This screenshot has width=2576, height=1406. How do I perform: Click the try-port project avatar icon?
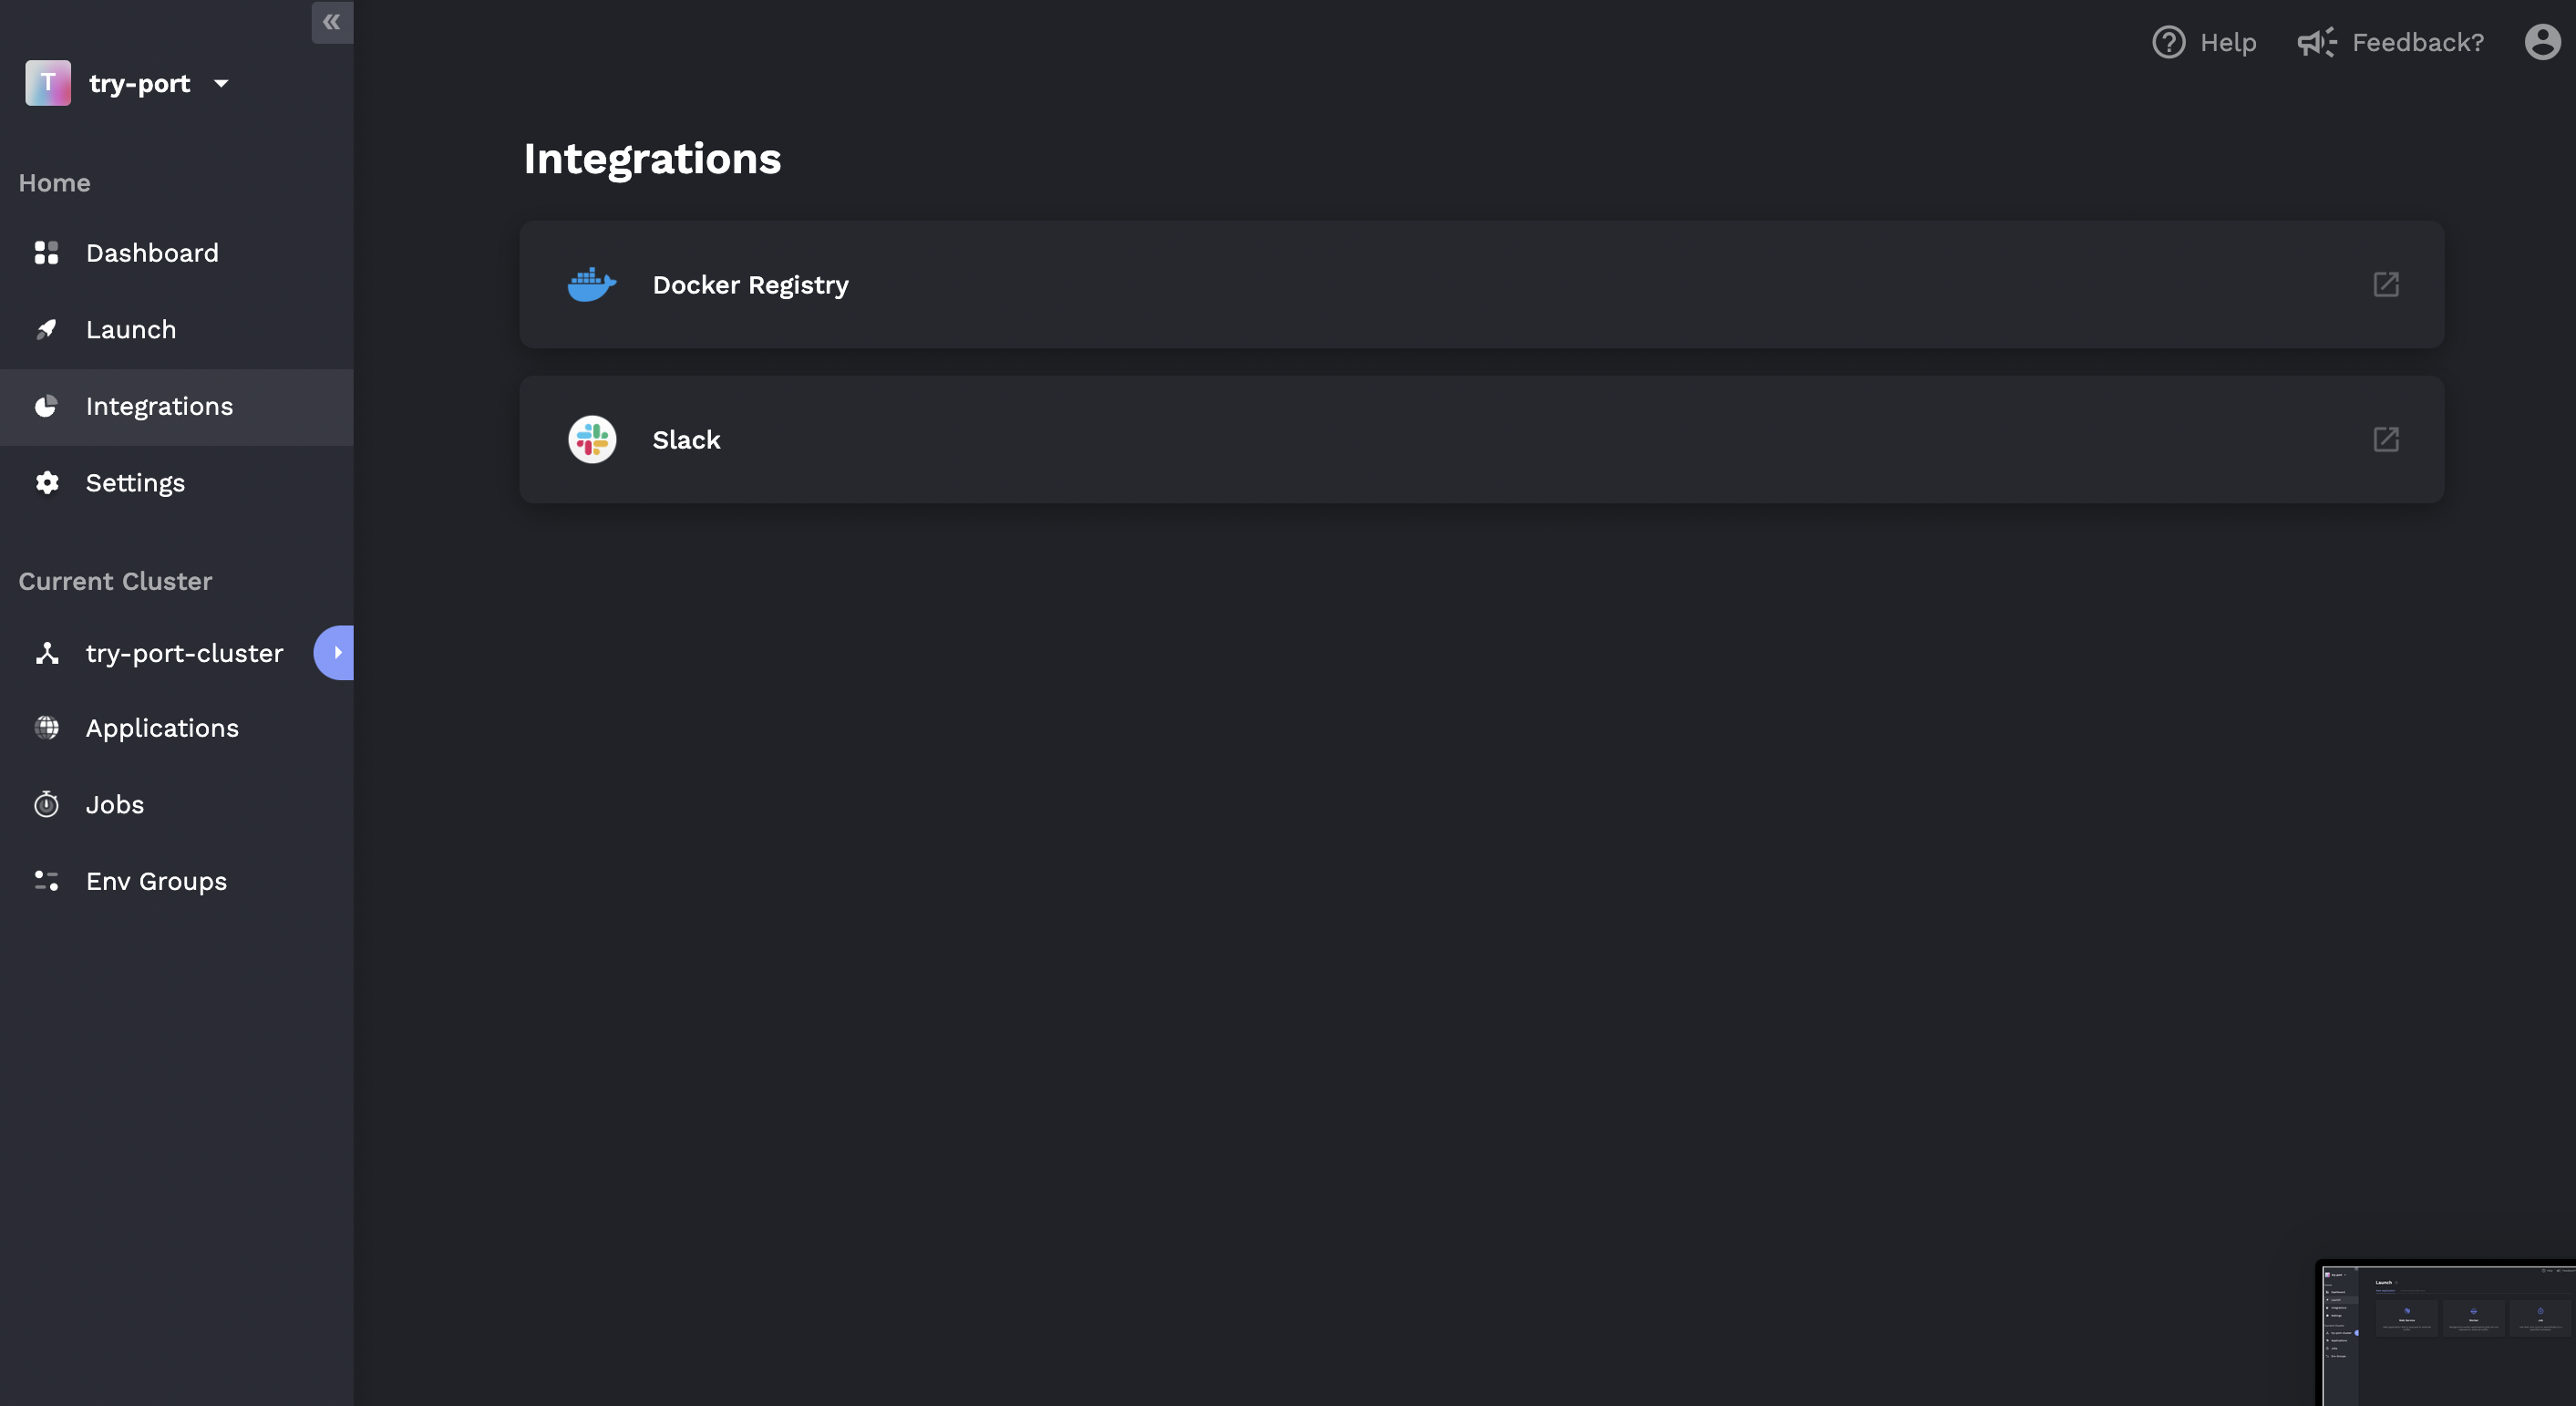tap(48, 83)
